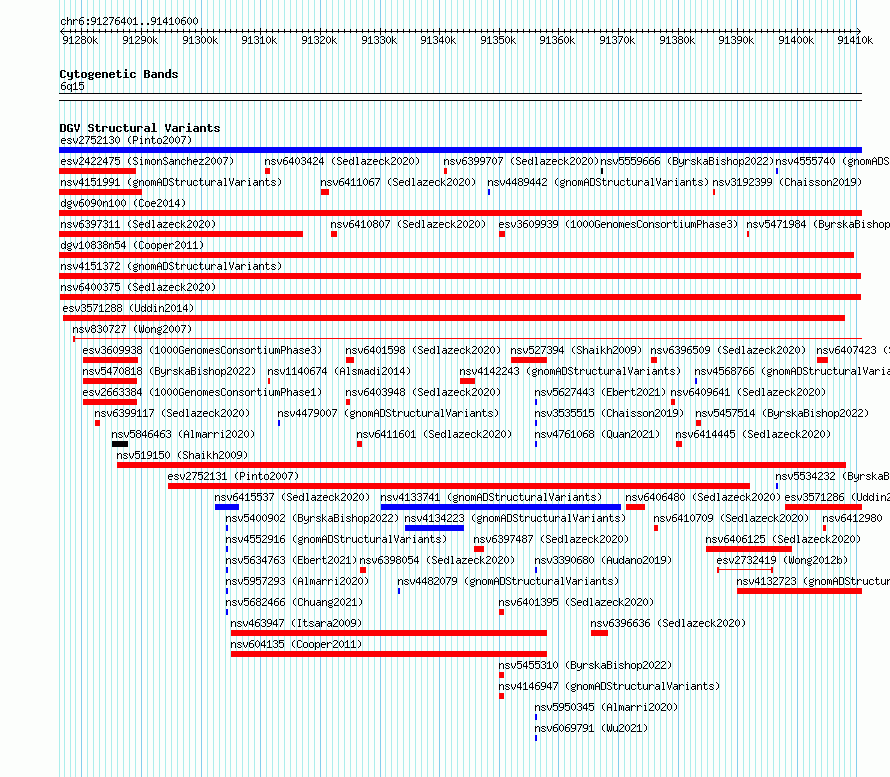Screen dimensions: 890x777
Task: Click the nsv830727 (Wong2007) label
Action: coord(132,329)
